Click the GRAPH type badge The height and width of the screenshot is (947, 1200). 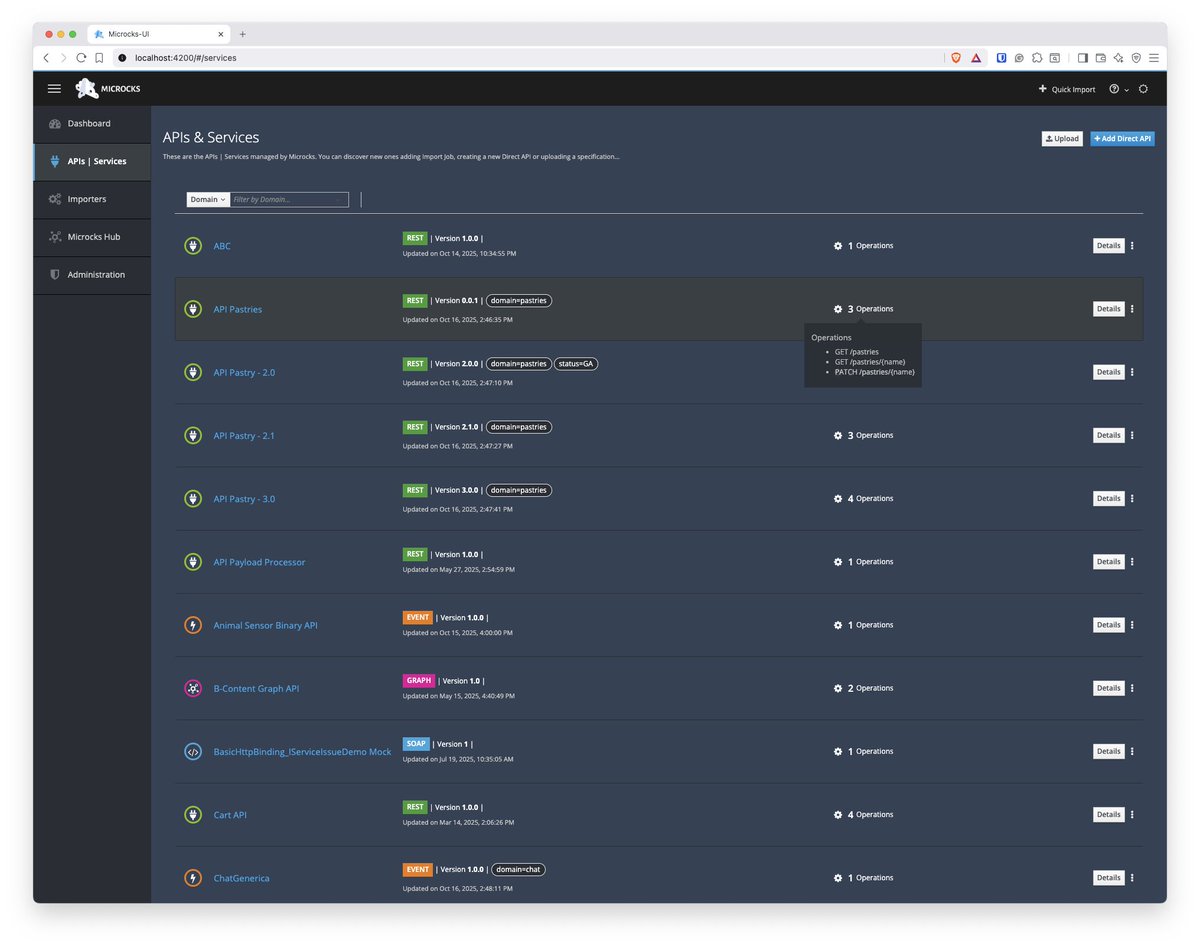tap(419, 681)
